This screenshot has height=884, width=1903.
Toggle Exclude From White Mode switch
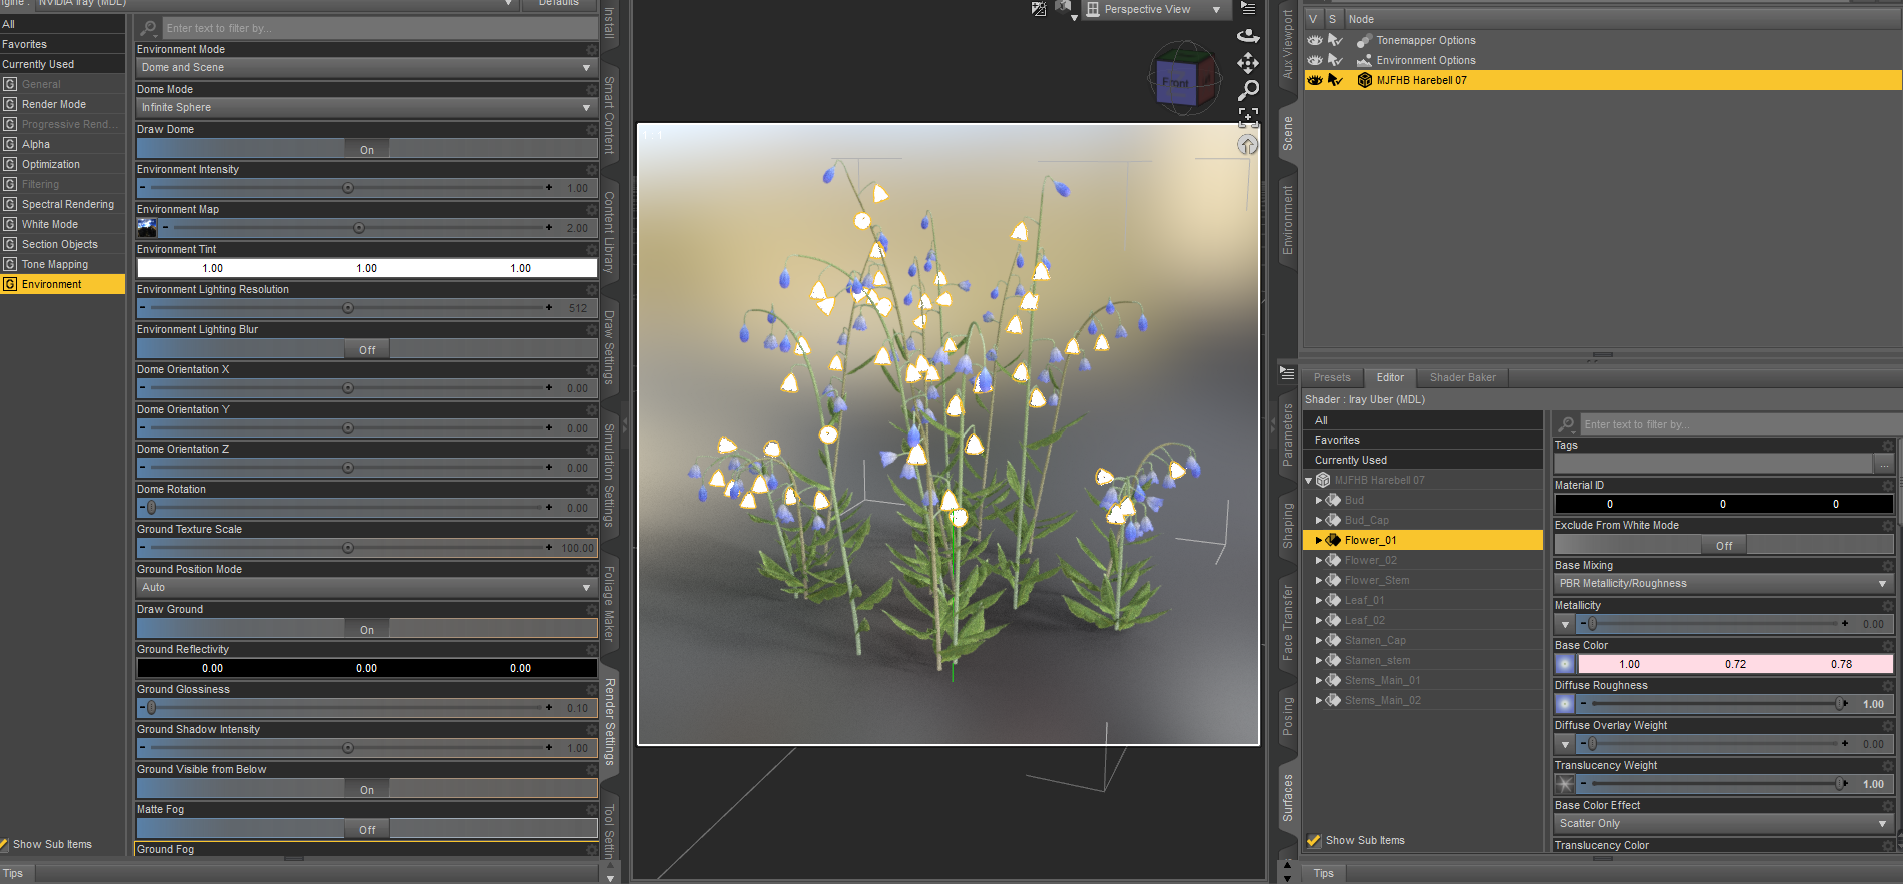[1724, 545]
